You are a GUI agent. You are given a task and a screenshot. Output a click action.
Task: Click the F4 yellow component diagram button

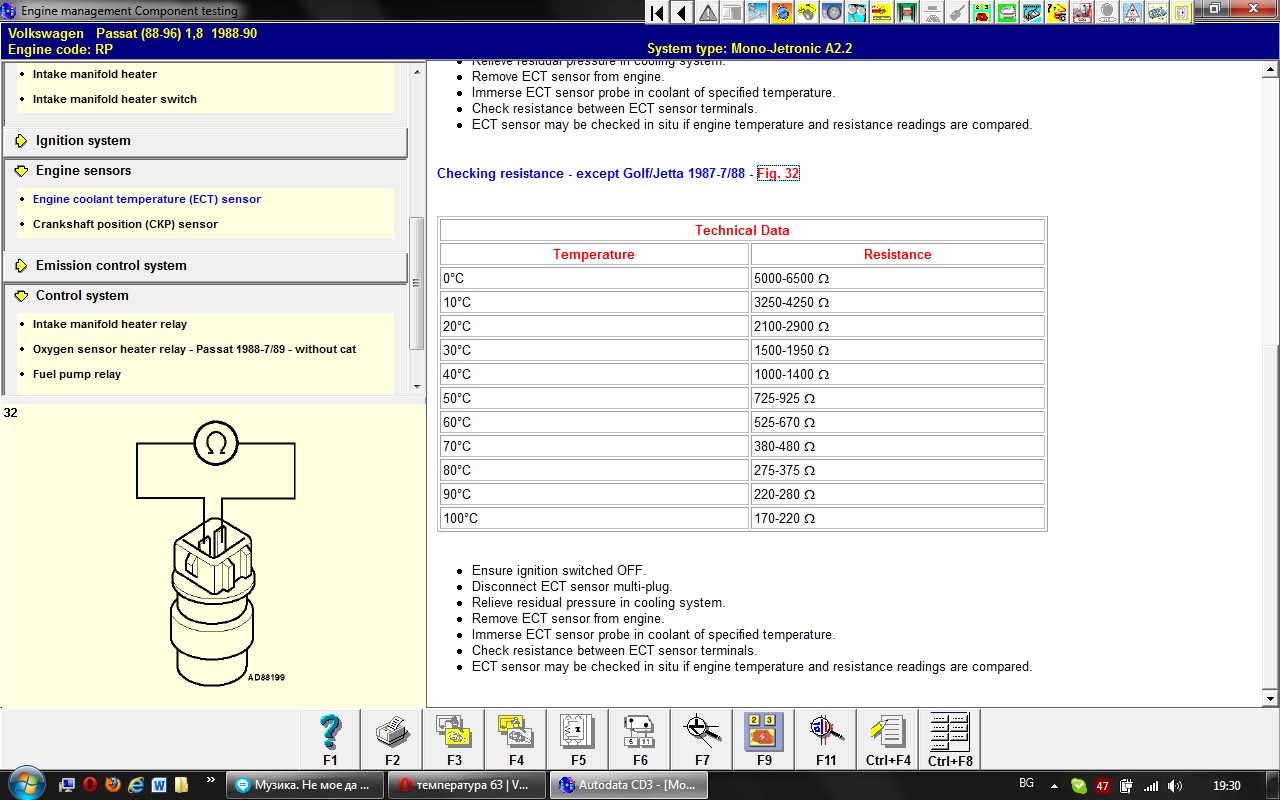pos(516,740)
